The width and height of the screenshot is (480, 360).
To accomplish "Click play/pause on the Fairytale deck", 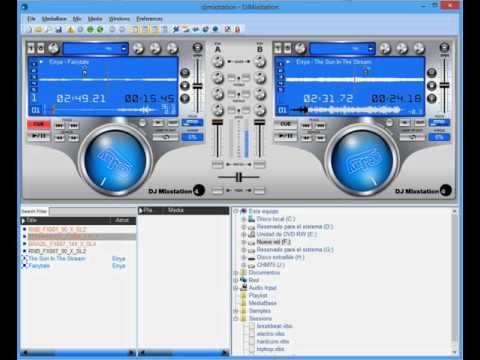I will click(x=39, y=136).
